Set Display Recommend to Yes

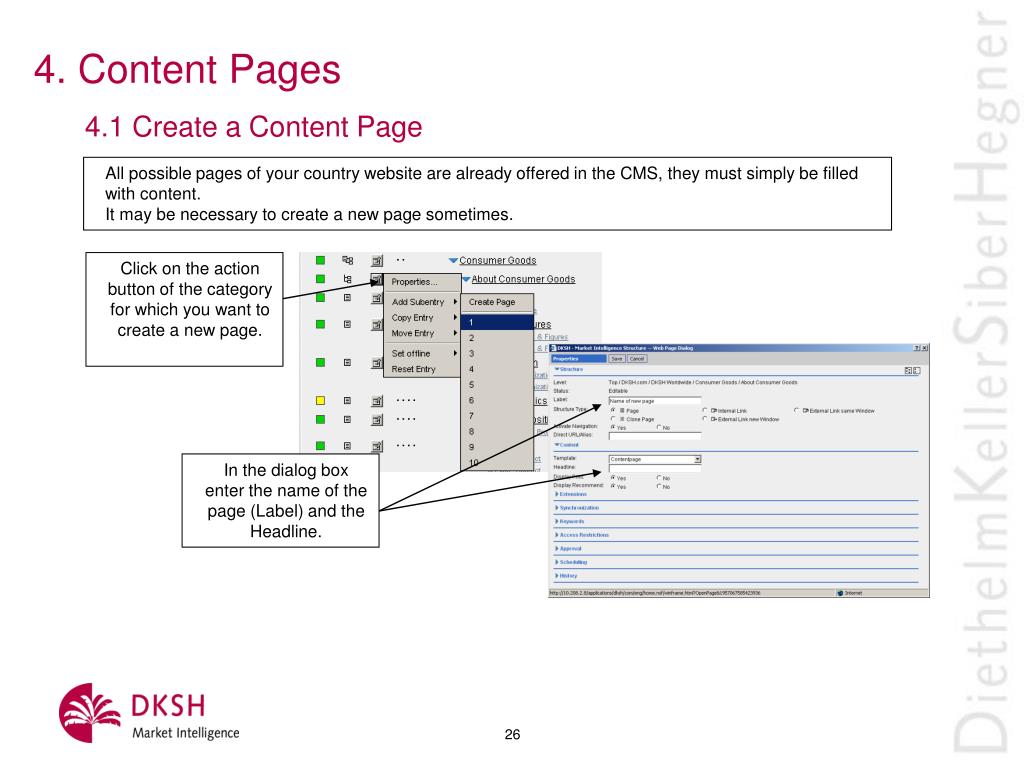pos(613,486)
